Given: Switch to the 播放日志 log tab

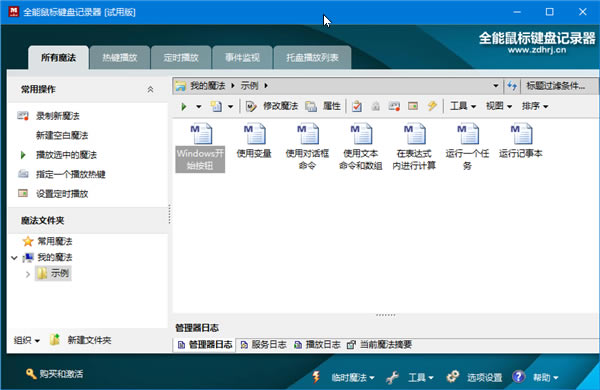Looking at the screenshot, I should pos(317,345).
